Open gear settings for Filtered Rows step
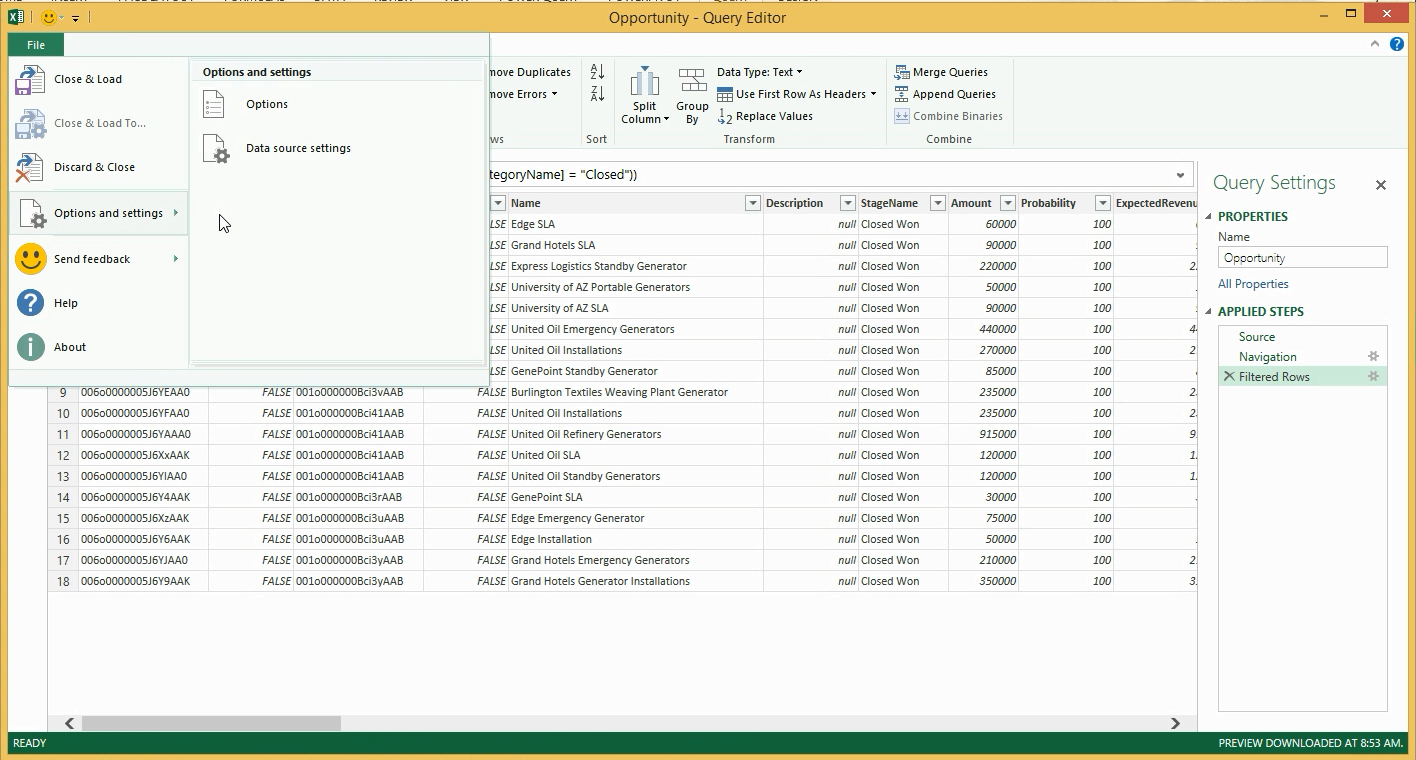Viewport: 1416px width, 760px height. [1373, 377]
